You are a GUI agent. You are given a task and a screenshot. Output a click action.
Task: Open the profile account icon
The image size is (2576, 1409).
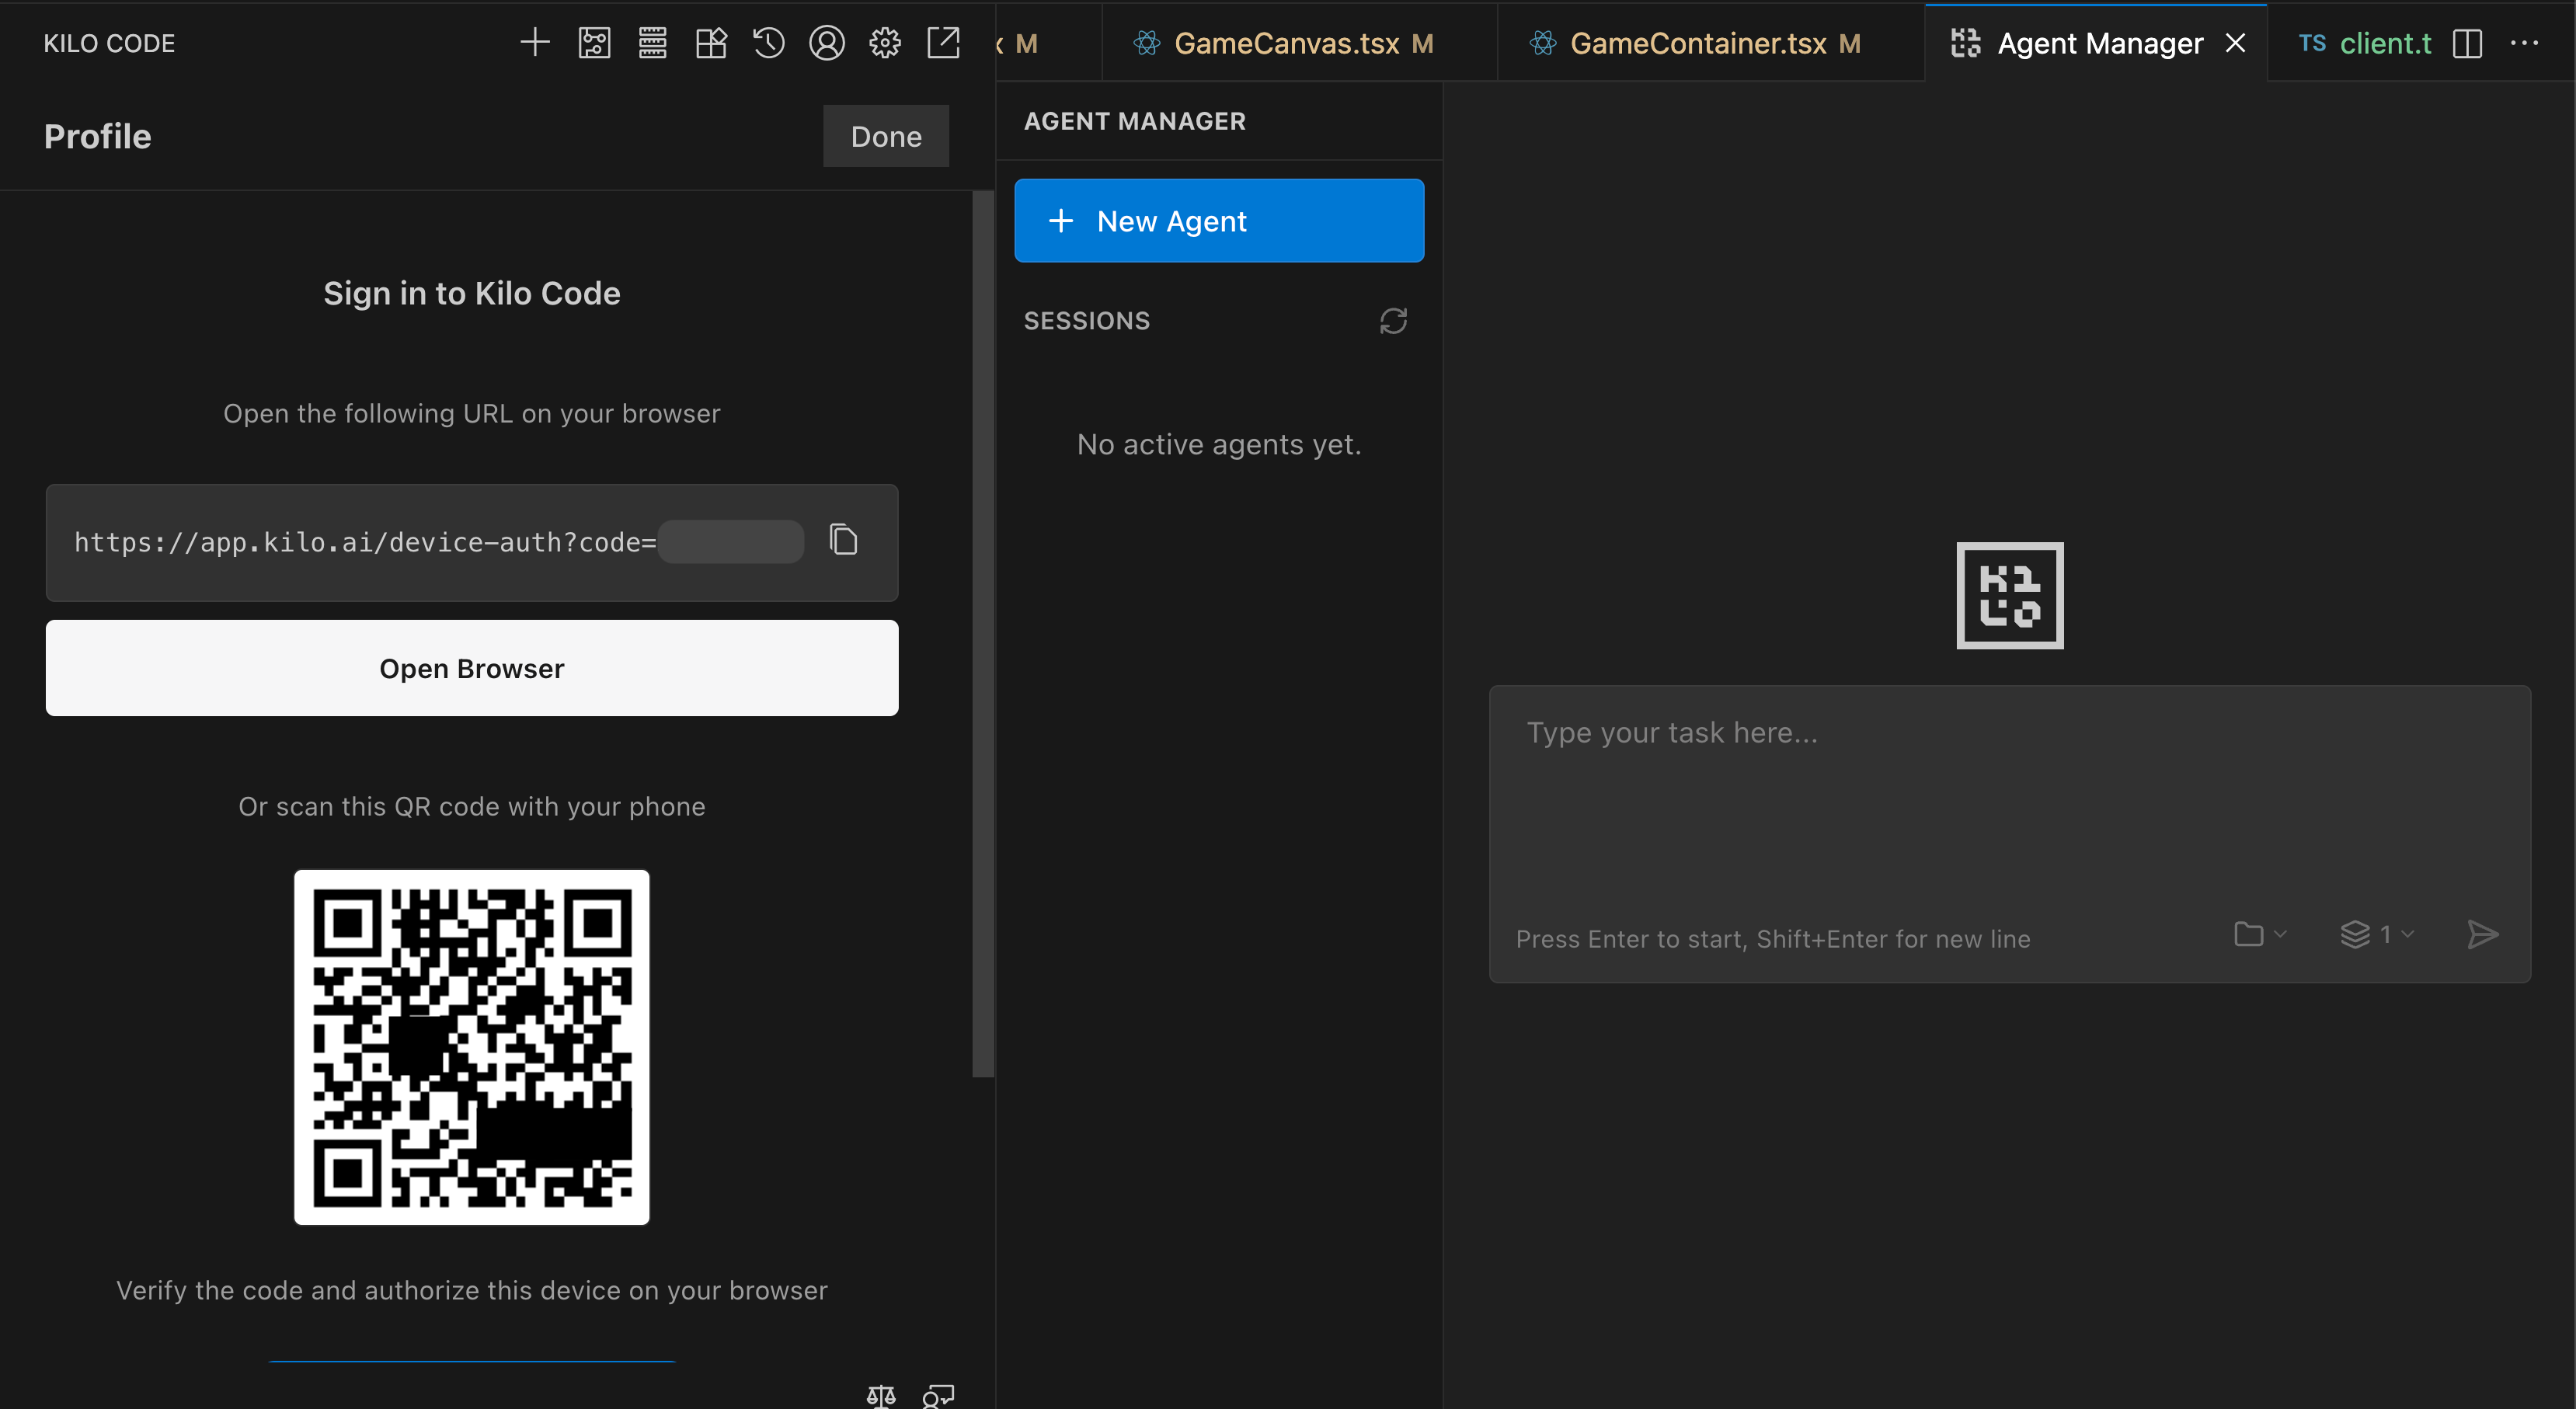tap(827, 43)
